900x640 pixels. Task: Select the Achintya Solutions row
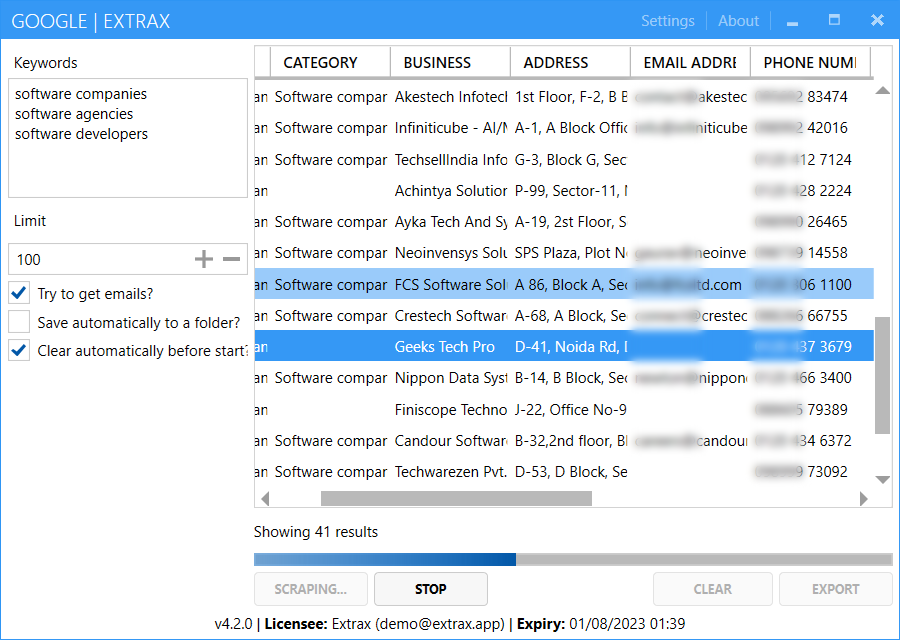pos(564,190)
